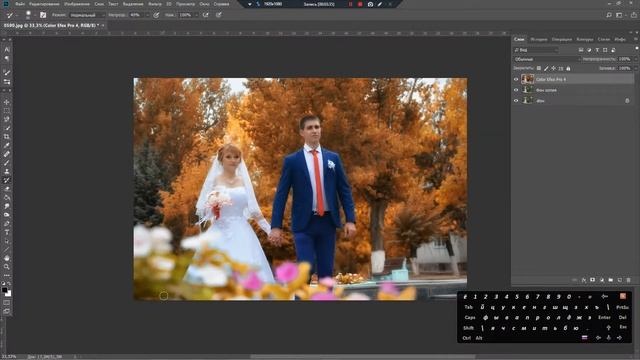640x360 pixels.
Task: Open the Фильтр menu
Action: pos(155,4)
